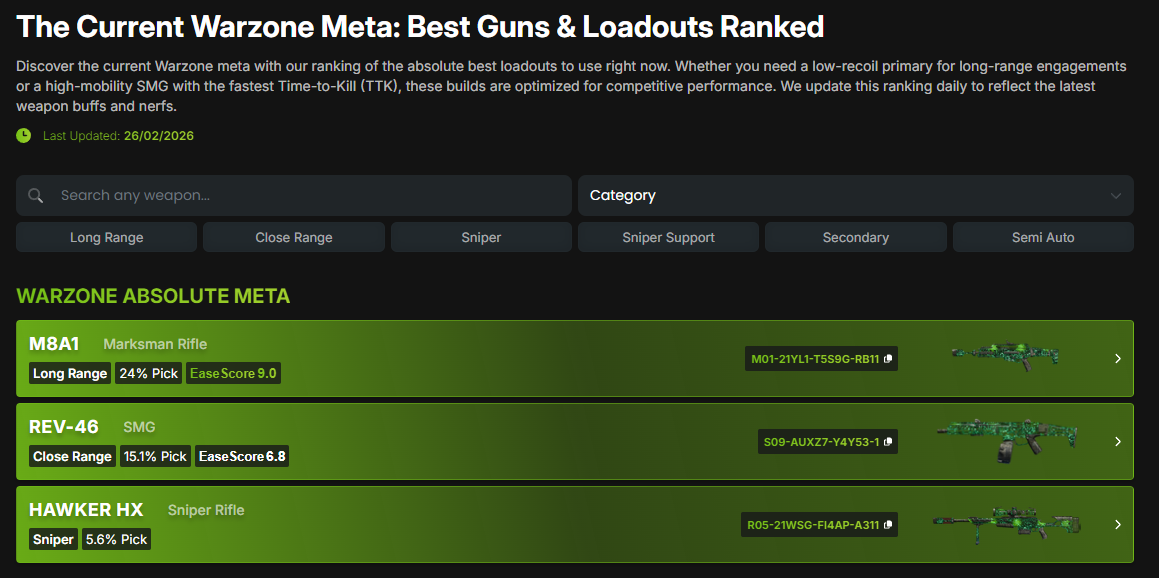Copy the M8A1 loadout code icon
1159x578 pixels.
(x=888, y=359)
